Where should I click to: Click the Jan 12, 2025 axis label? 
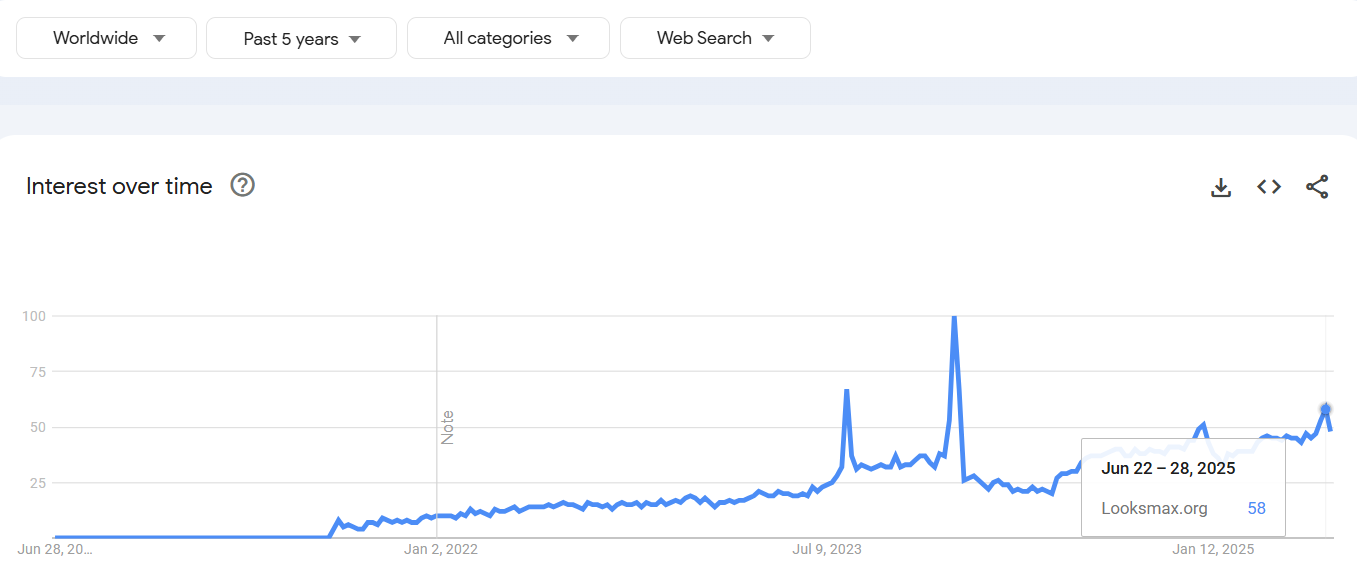point(1213,549)
